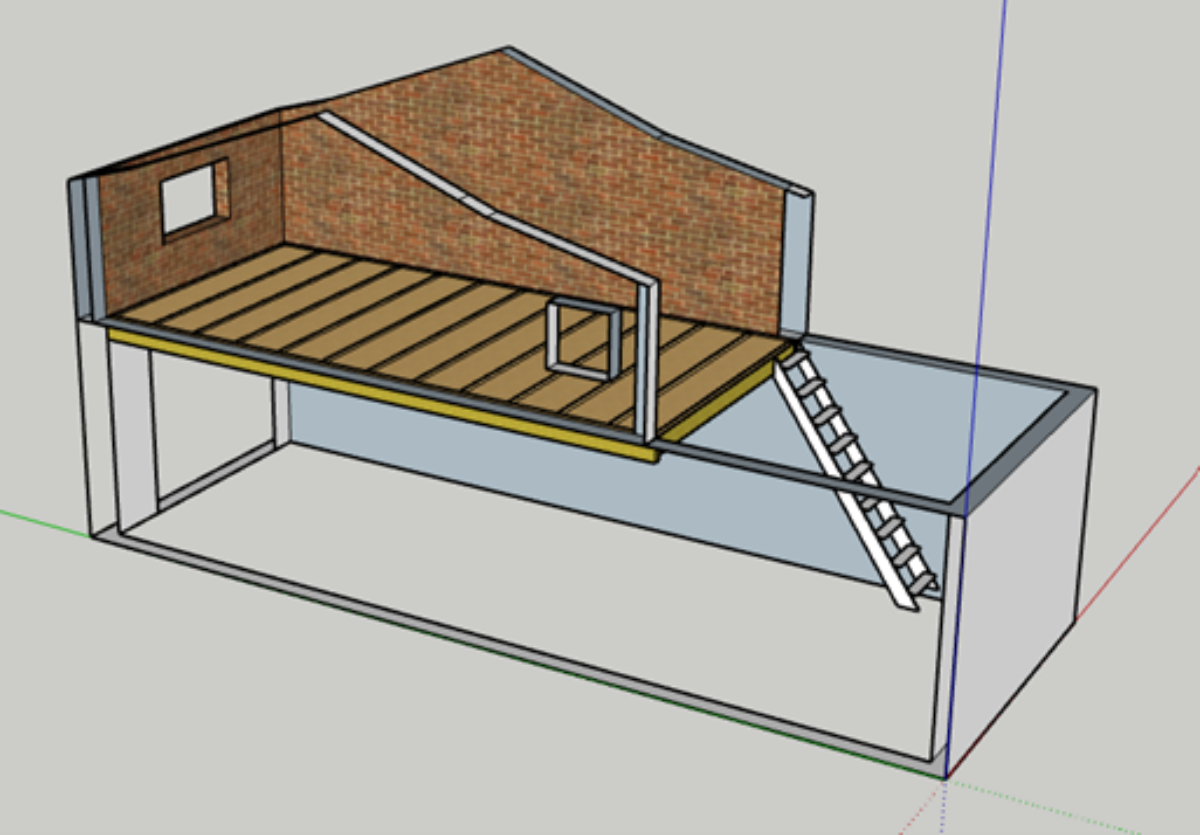Click the vertical white post at the loft edge
1200x835 pixels.
tap(647, 360)
